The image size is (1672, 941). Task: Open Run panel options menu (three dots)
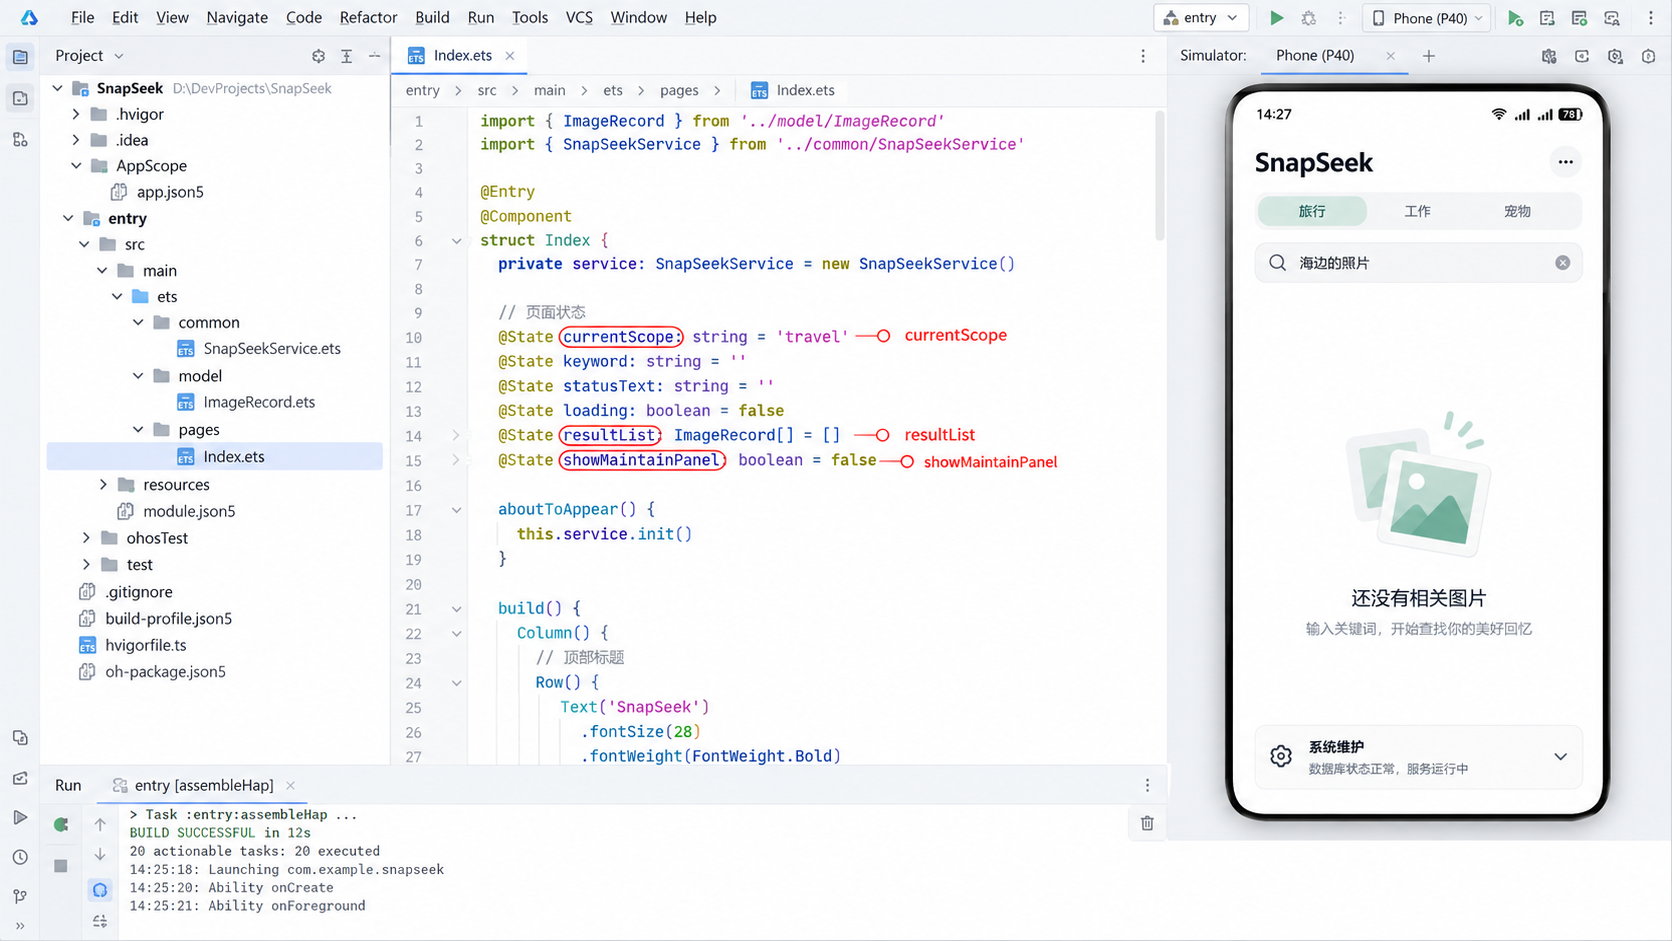click(1147, 785)
